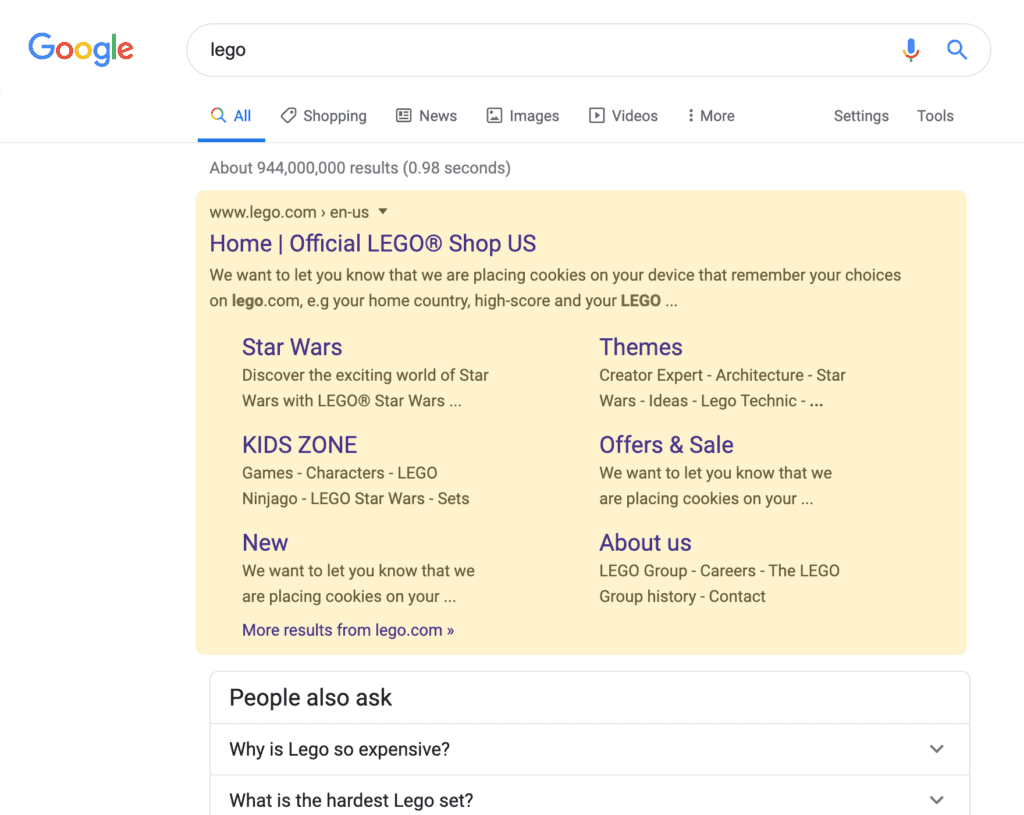Expand dropdown arrow next to www.lego.com en-us
The height and width of the screenshot is (815, 1024).
point(383,212)
